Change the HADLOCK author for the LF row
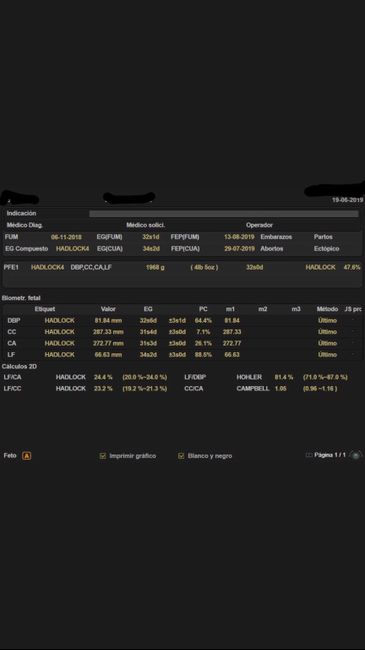This screenshot has width=365, height=650. [x=60, y=354]
